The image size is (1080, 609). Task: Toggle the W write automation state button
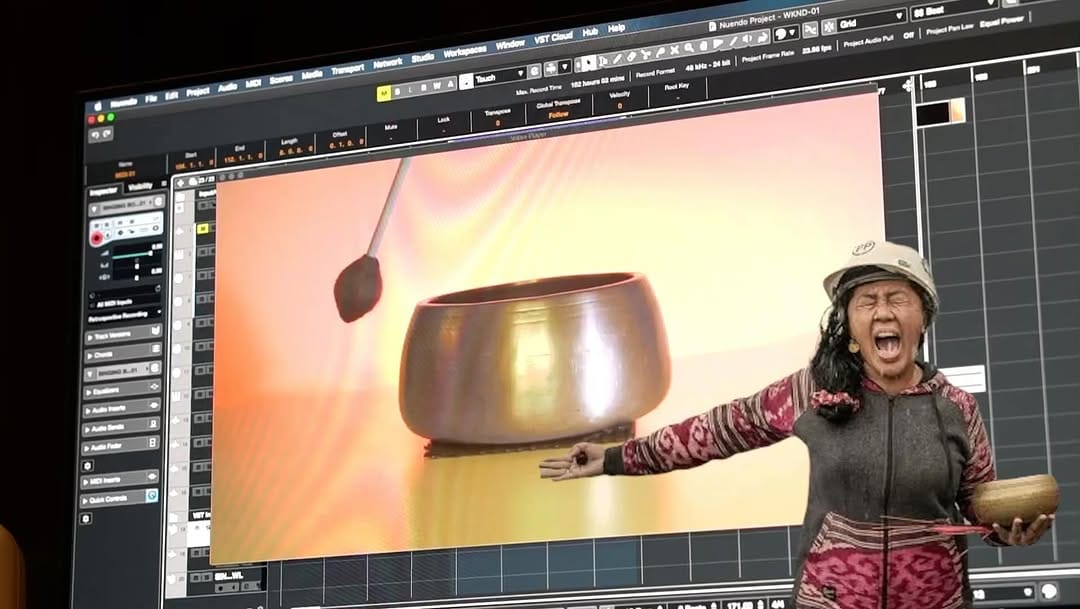437,85
